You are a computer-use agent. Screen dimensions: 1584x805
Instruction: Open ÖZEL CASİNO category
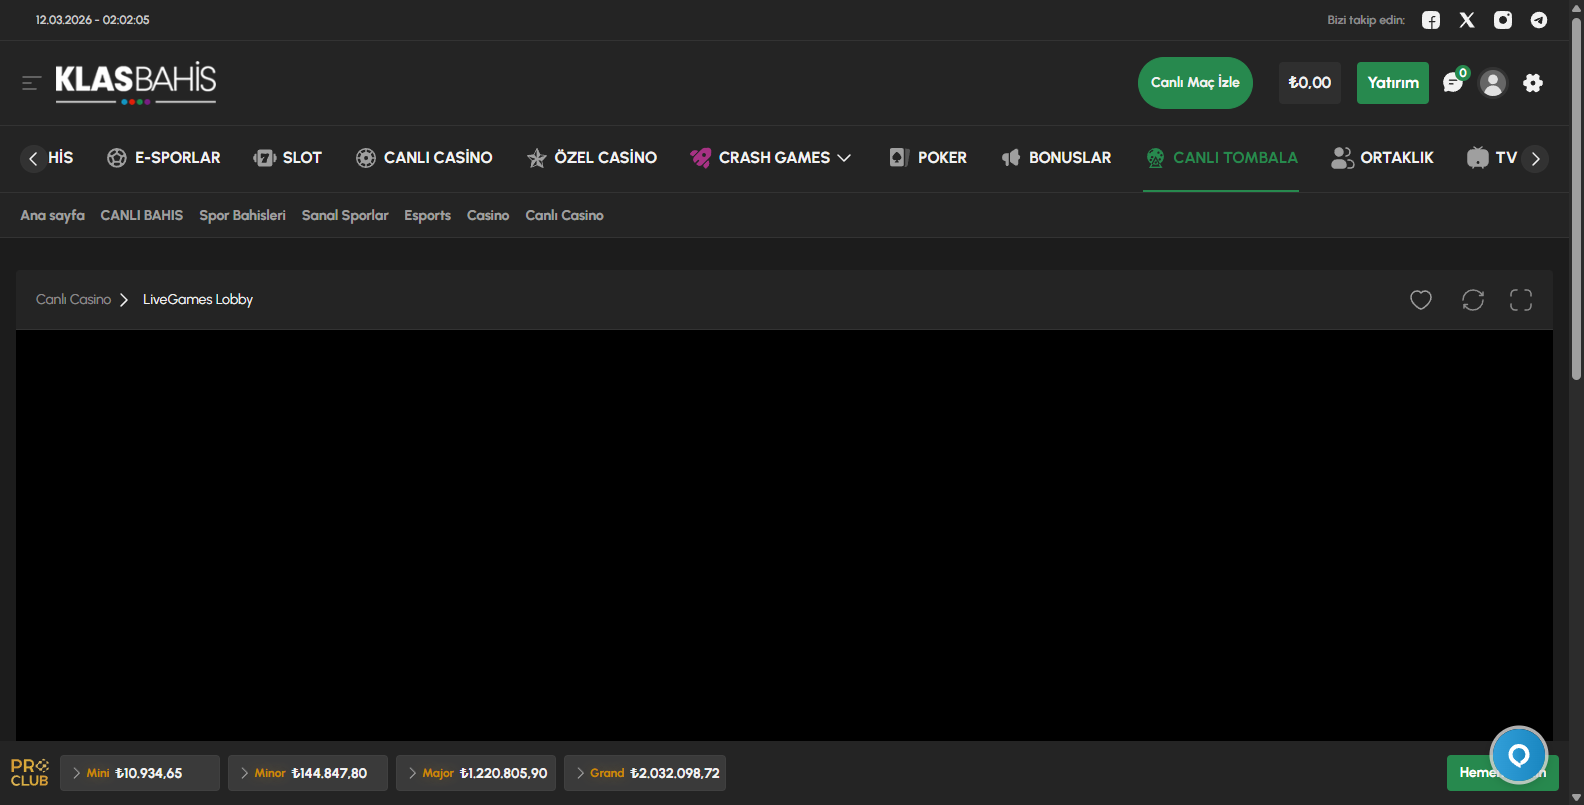(592, 158)
